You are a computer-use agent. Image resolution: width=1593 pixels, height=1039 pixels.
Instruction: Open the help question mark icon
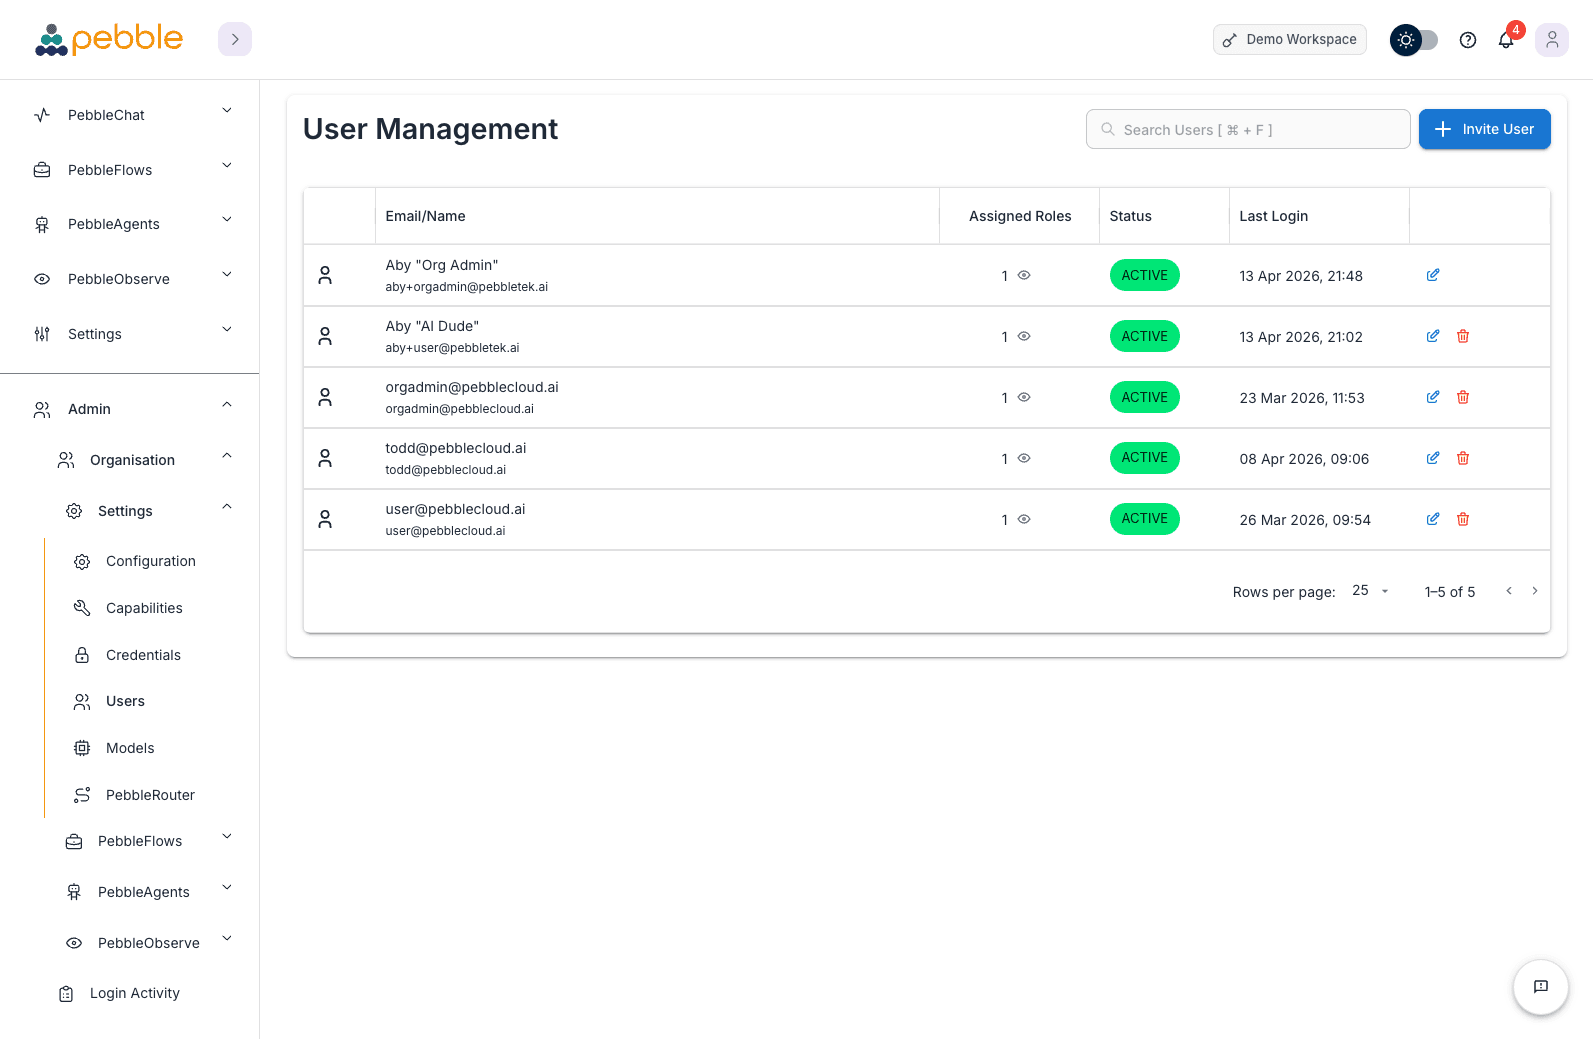1468,40
